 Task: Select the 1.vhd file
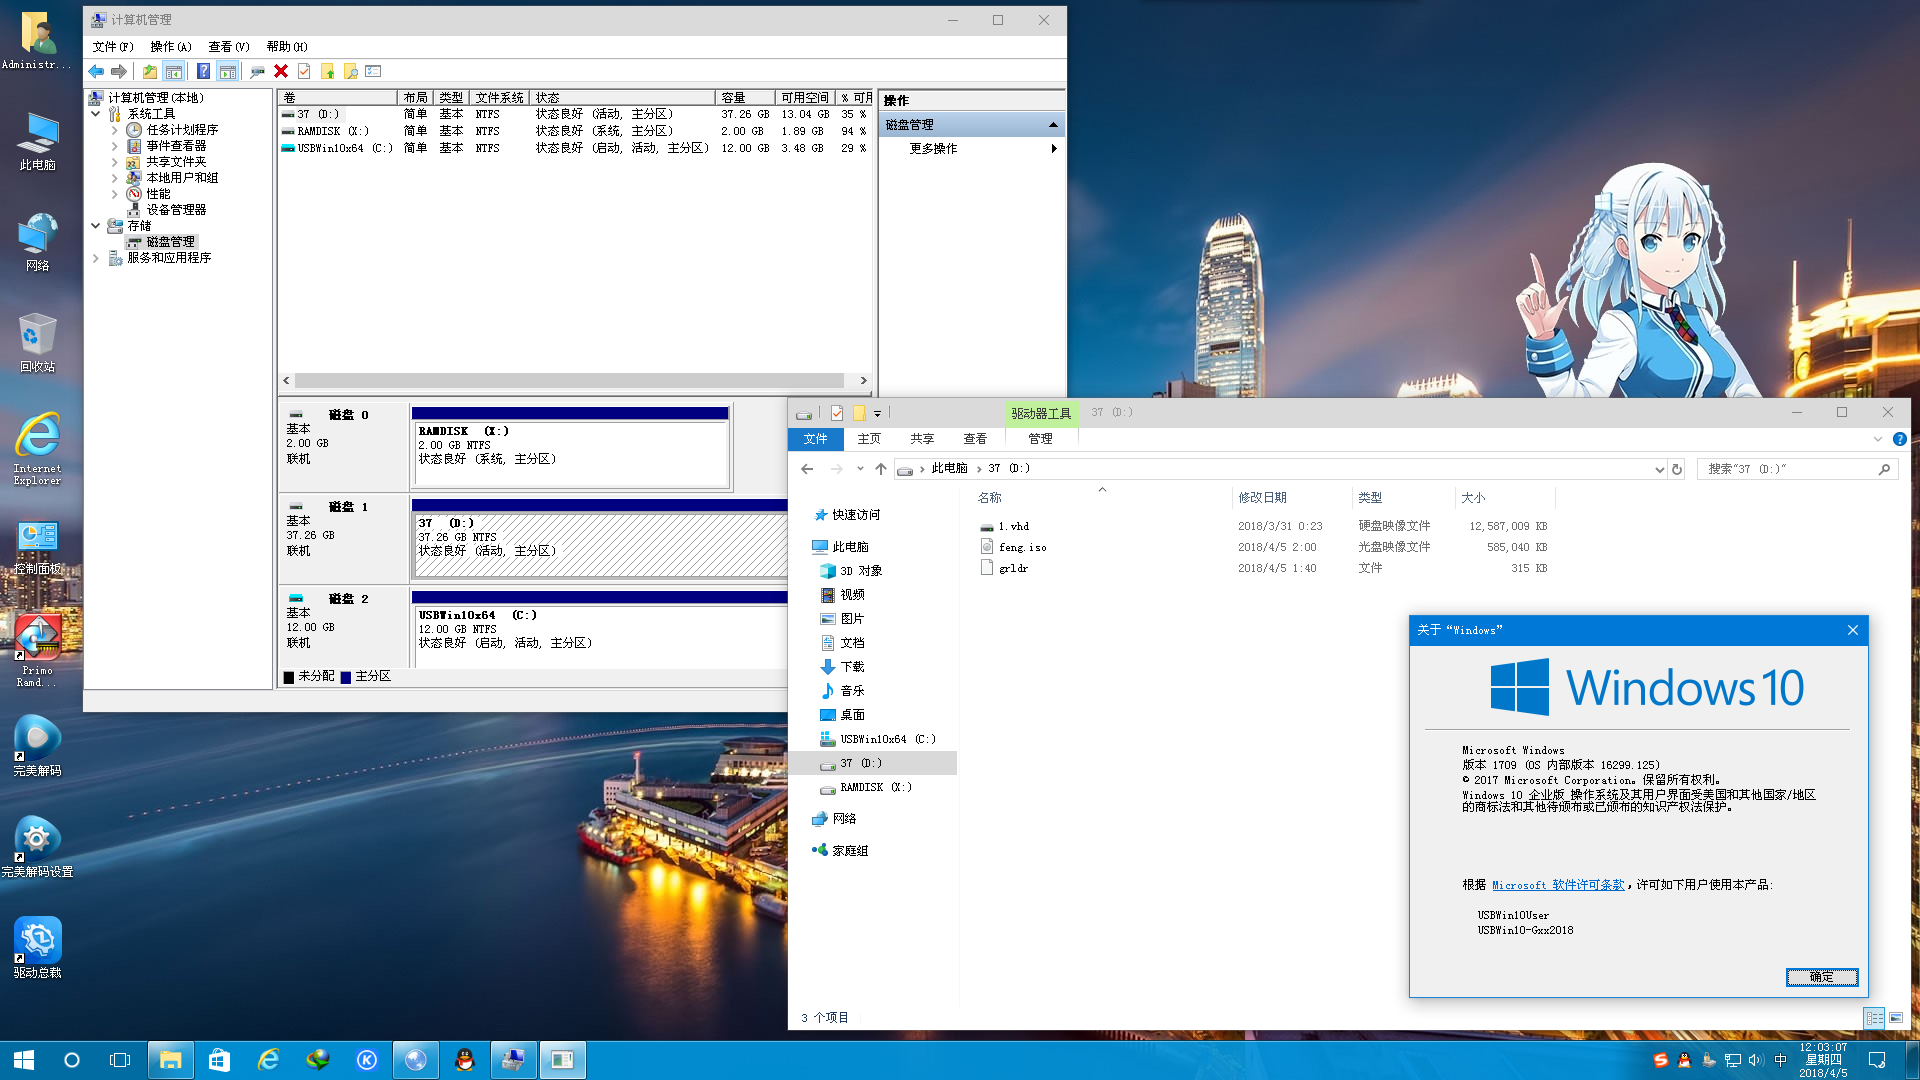tap(1013, 526)
